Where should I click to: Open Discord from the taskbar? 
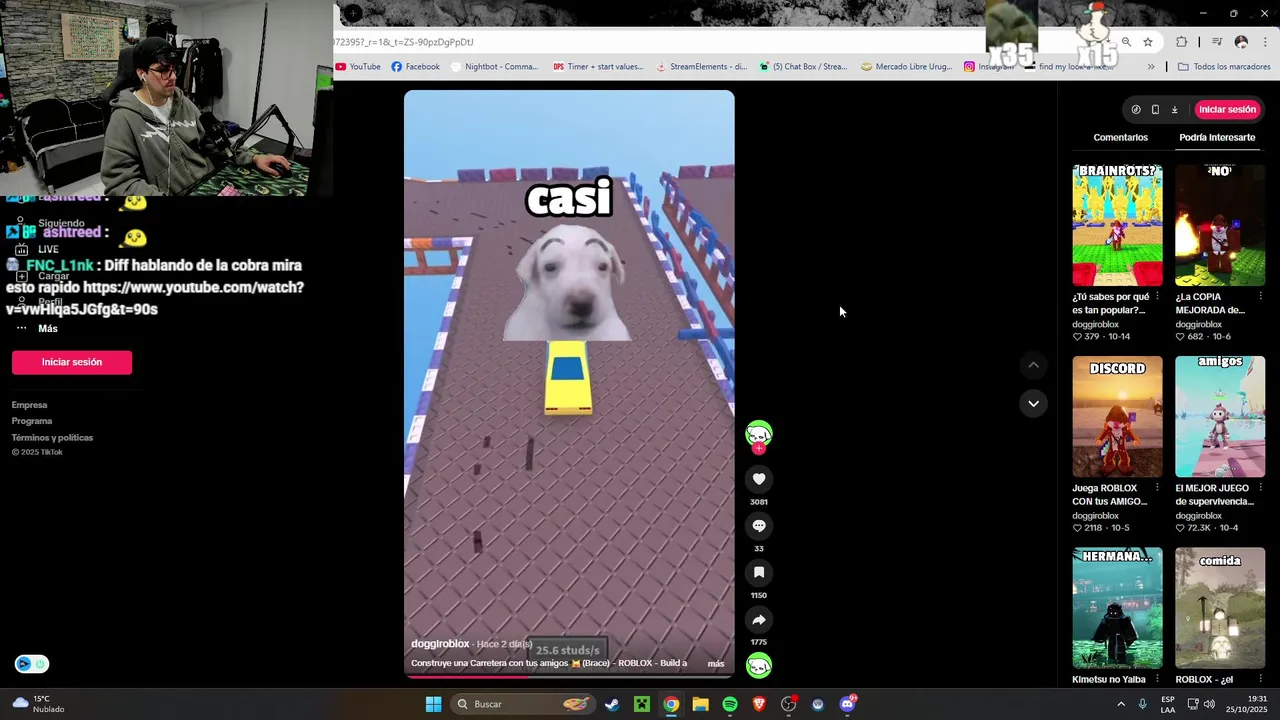pos(848,704)
